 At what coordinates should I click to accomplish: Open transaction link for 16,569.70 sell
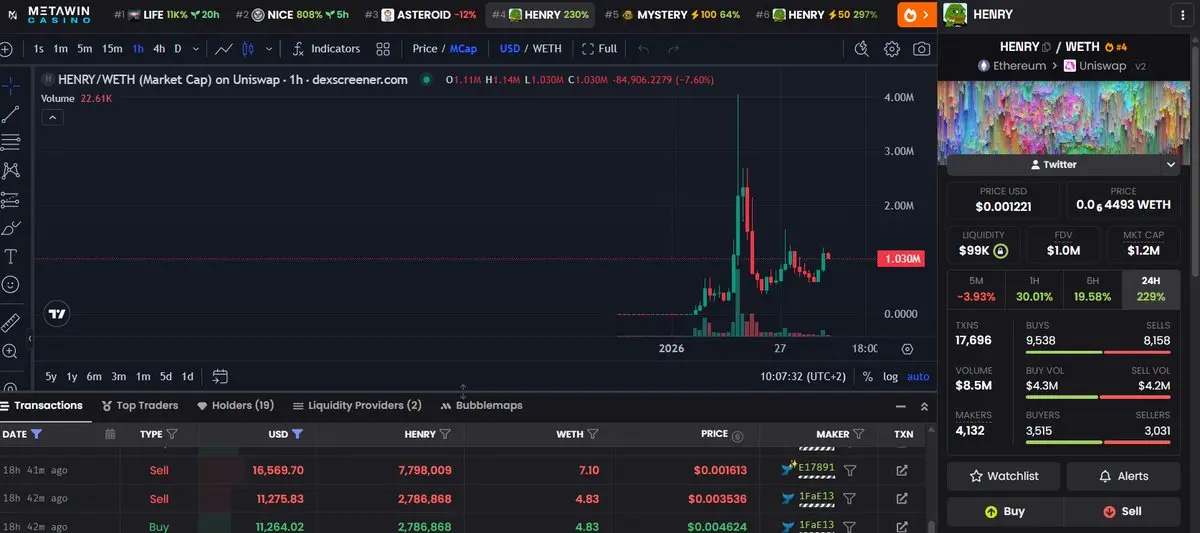pos(902,470)
